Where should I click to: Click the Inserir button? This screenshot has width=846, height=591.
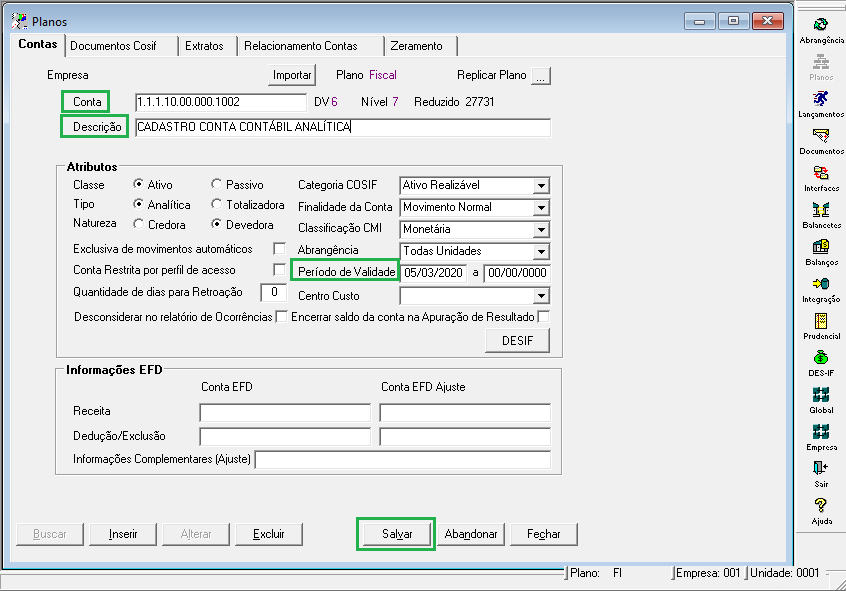click(123, 534)
